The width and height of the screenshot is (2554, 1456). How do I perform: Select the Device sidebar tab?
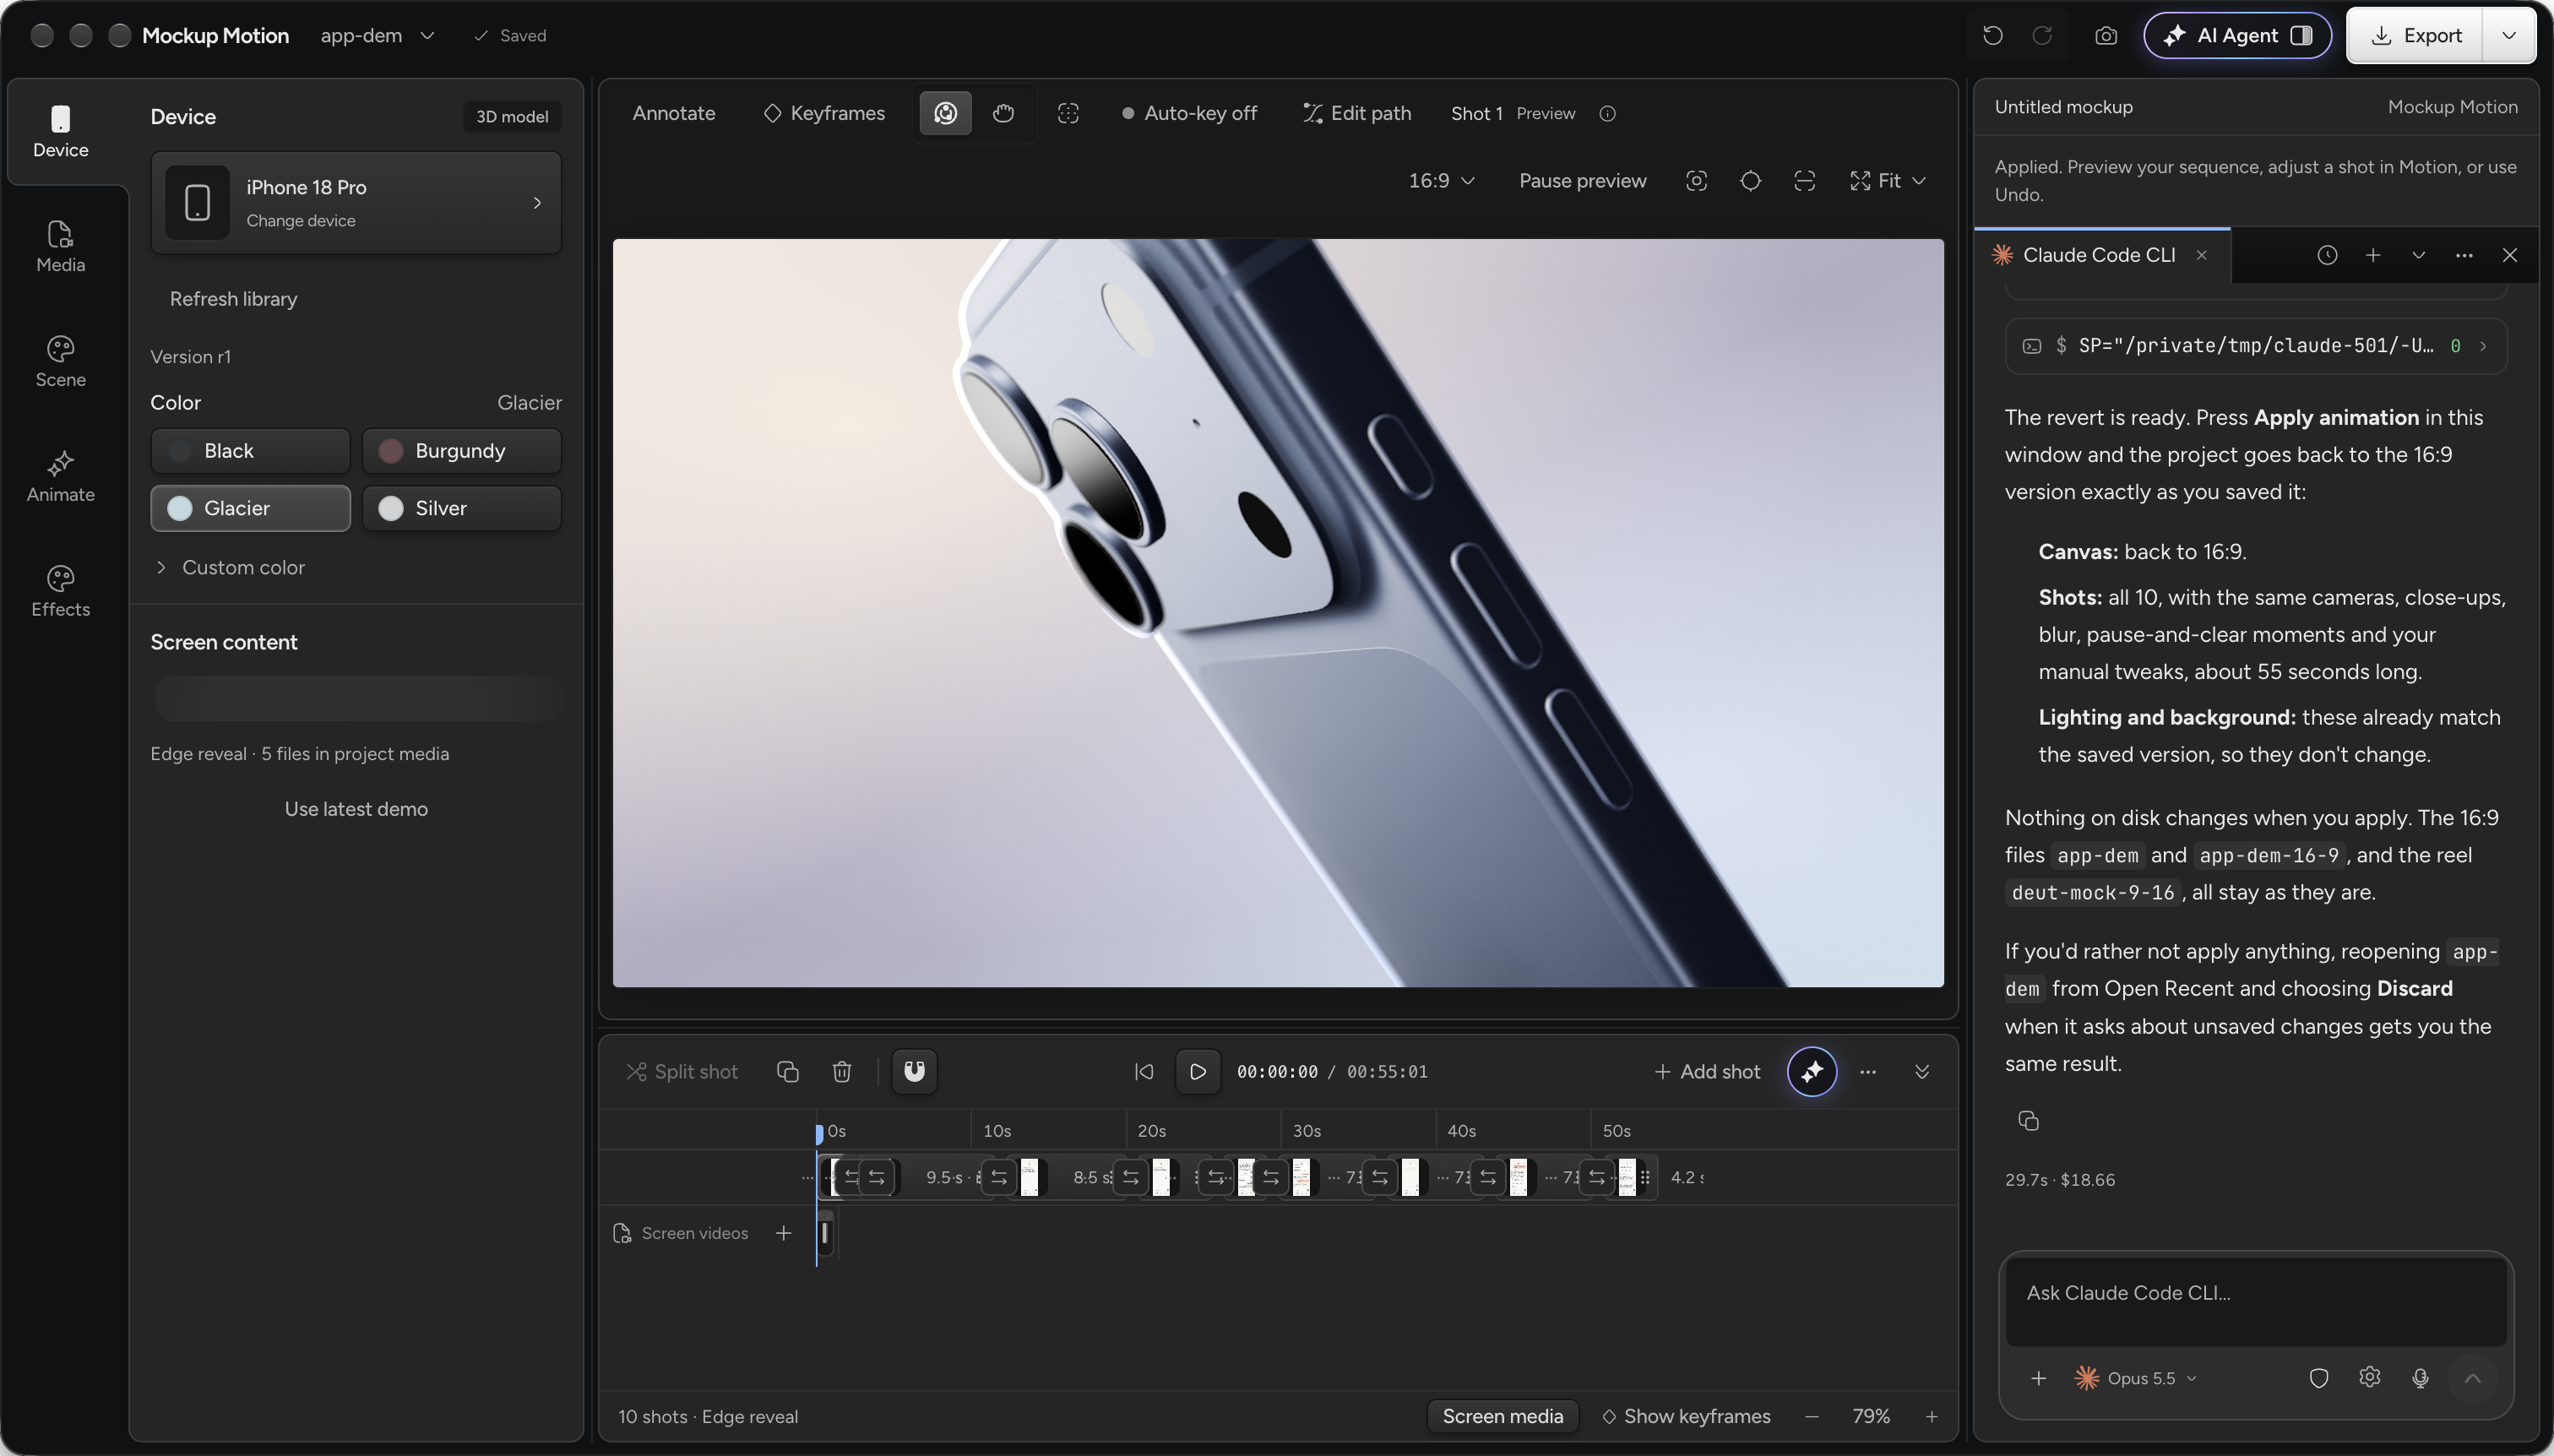tap(60, 132)
